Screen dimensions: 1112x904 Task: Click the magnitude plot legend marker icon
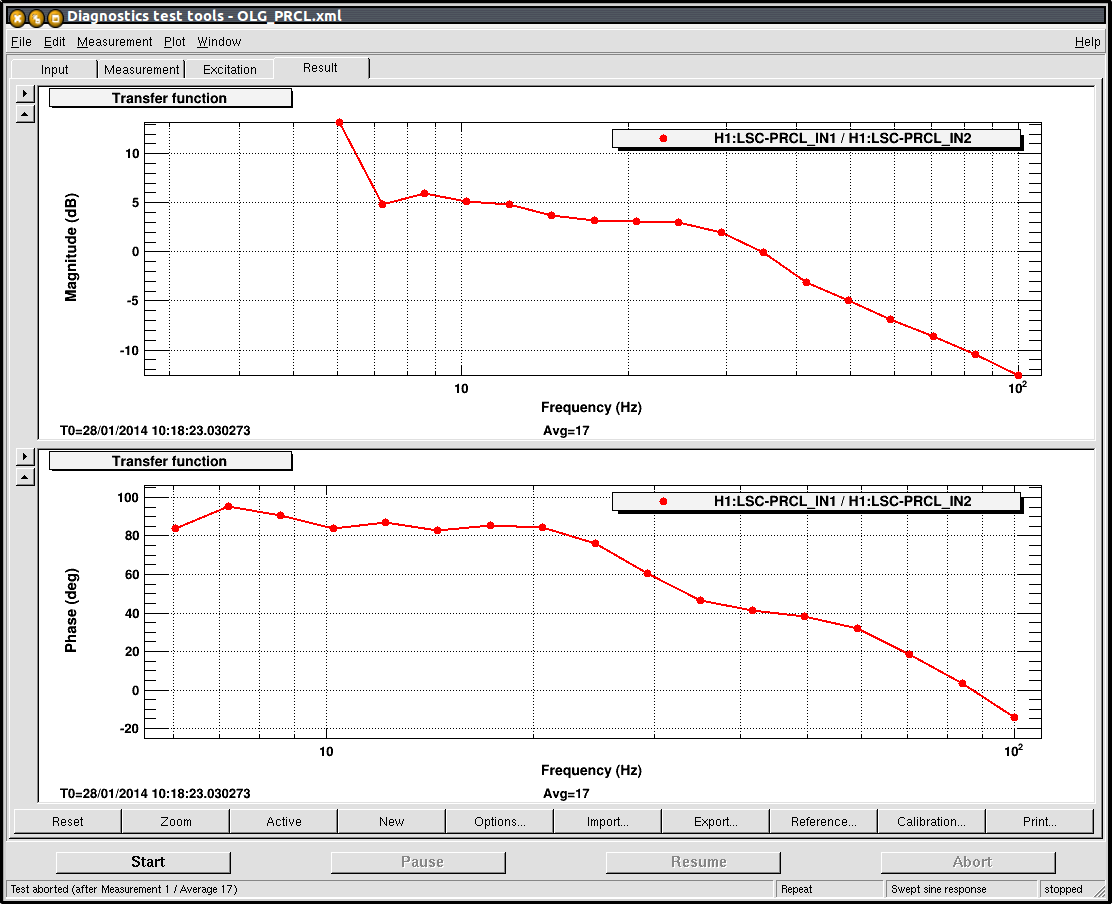663,138
